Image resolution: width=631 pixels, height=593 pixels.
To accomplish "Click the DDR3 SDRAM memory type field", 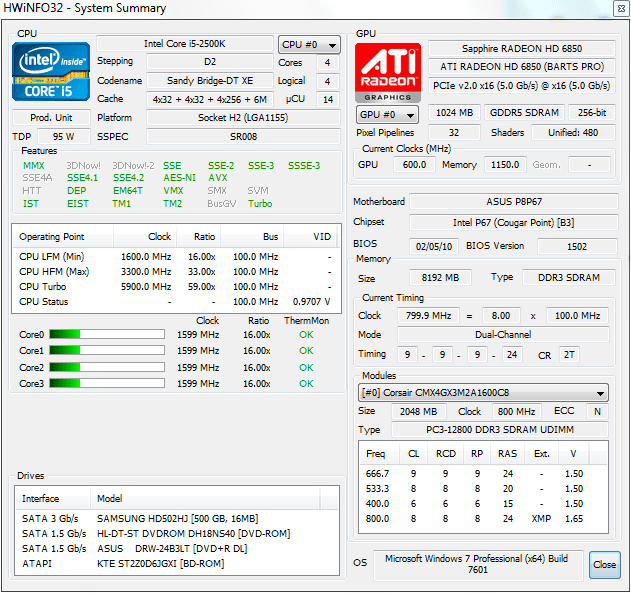I will (569, 278).
